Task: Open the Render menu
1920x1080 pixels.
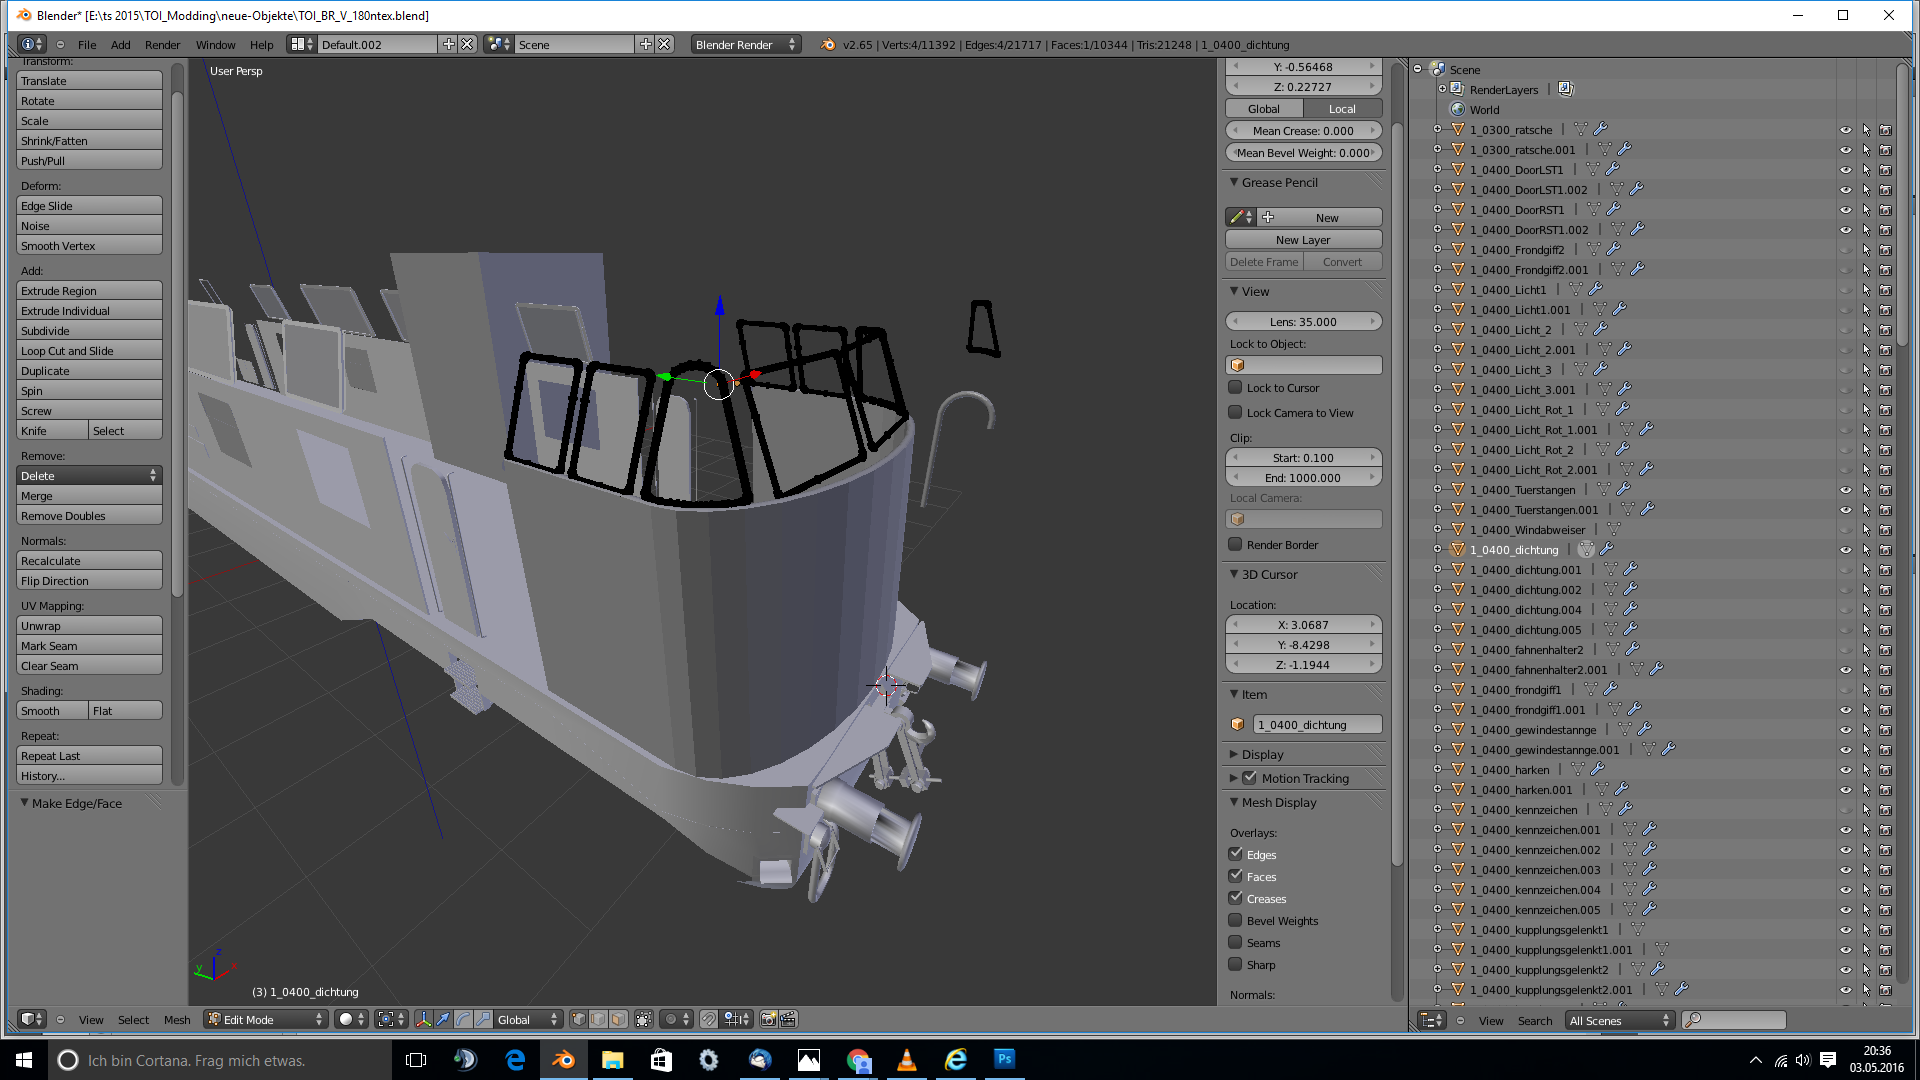Action: click(162, 44)
